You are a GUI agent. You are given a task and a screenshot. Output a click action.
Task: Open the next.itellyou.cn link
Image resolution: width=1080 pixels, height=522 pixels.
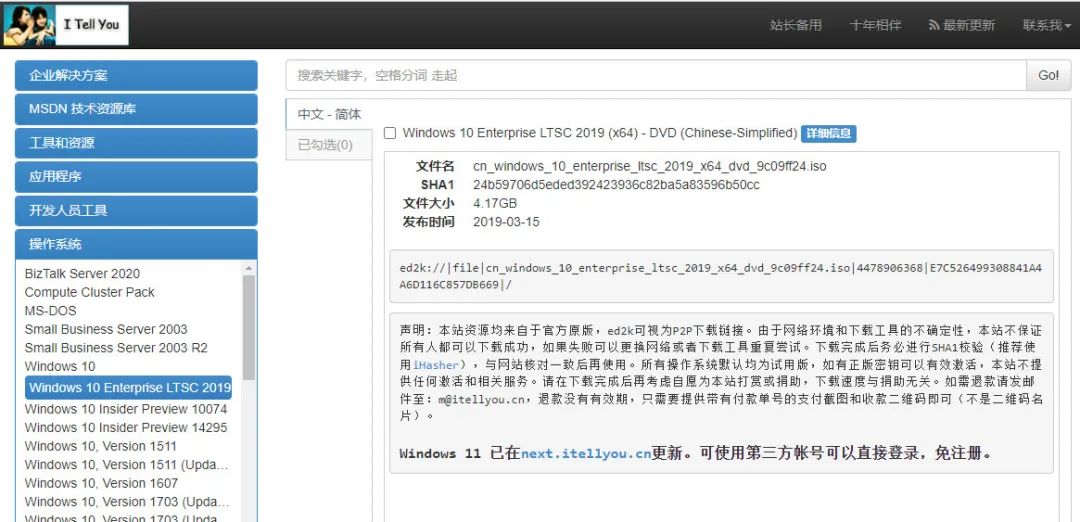click(586, 453)
